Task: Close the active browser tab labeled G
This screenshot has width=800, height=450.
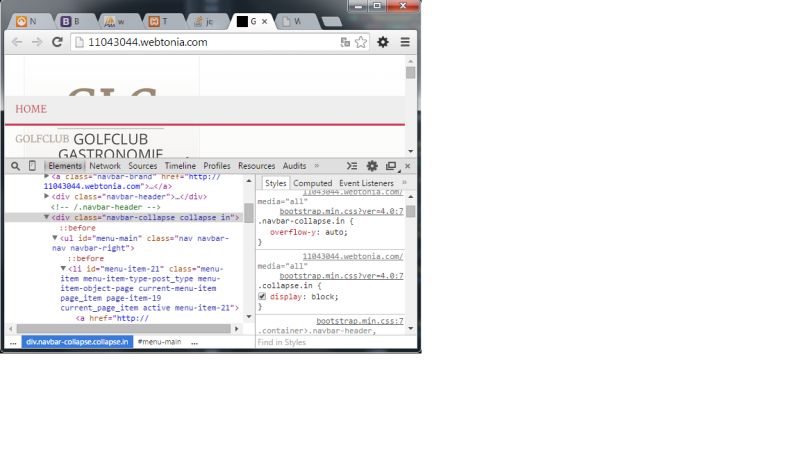Action: coord(264,21)
